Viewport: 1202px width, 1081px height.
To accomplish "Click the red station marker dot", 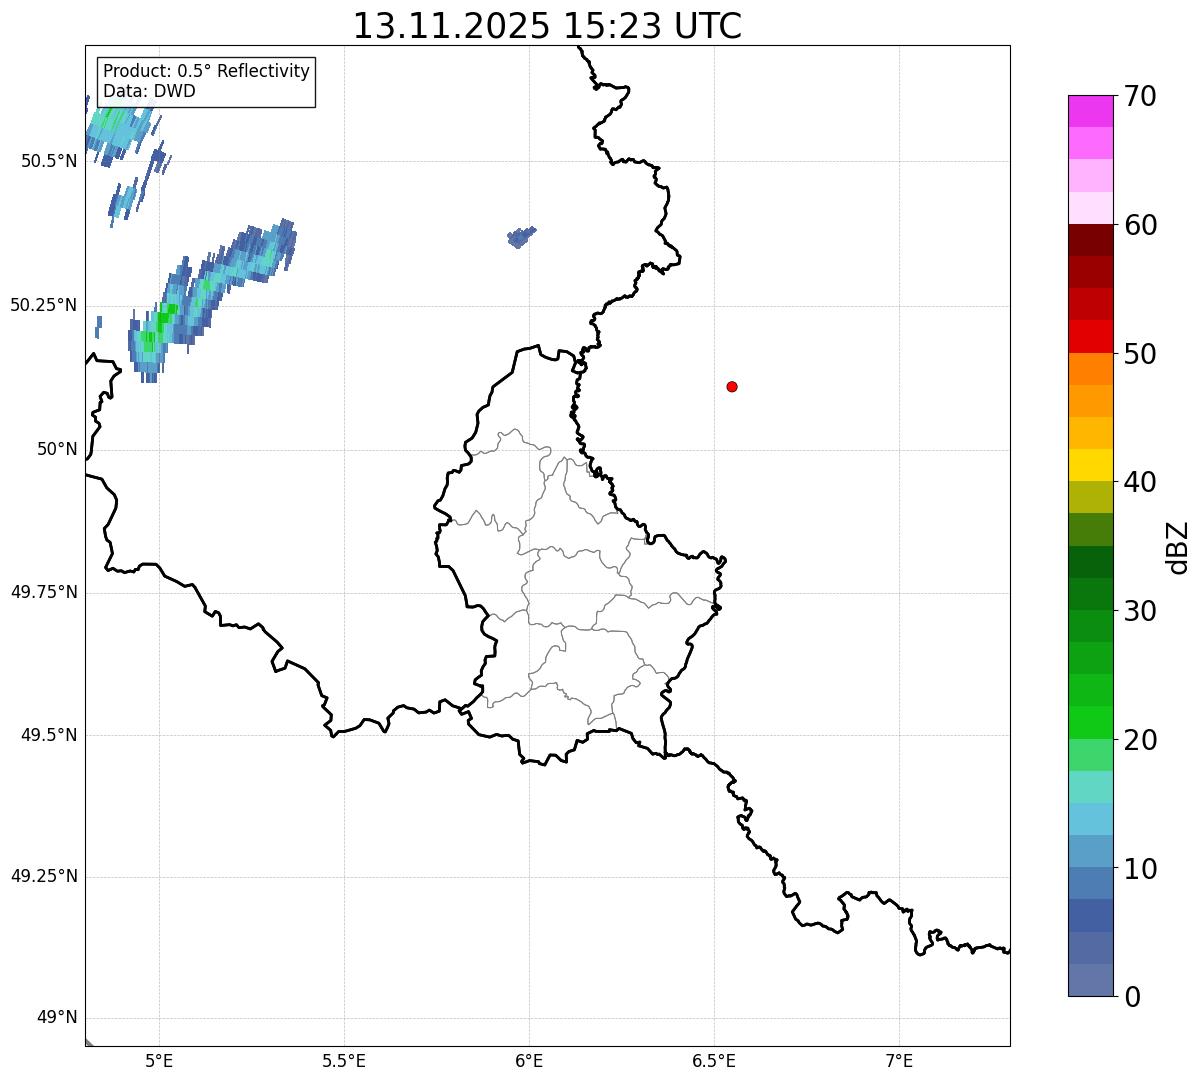I will click(x=732, y=386).
